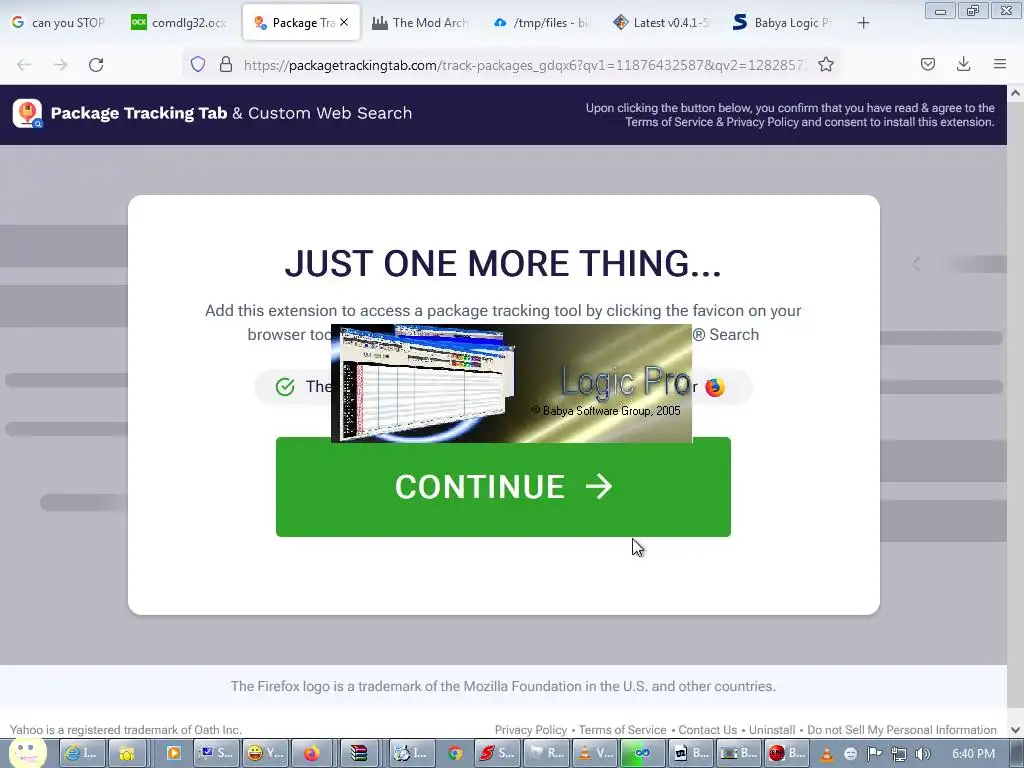1024x768 pixels.
Task: Open the Contact Us footer link
Action: coord(707,729)
